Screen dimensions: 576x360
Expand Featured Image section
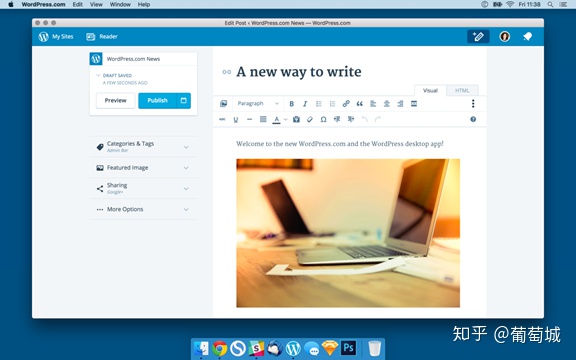pos(143,168)
